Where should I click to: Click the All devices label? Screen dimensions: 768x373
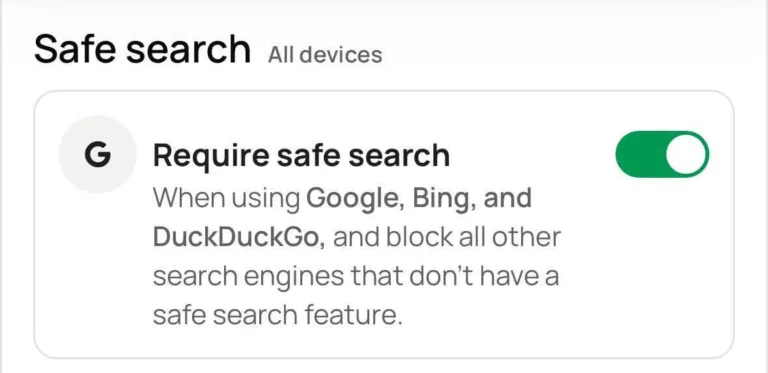pos(325,55)
